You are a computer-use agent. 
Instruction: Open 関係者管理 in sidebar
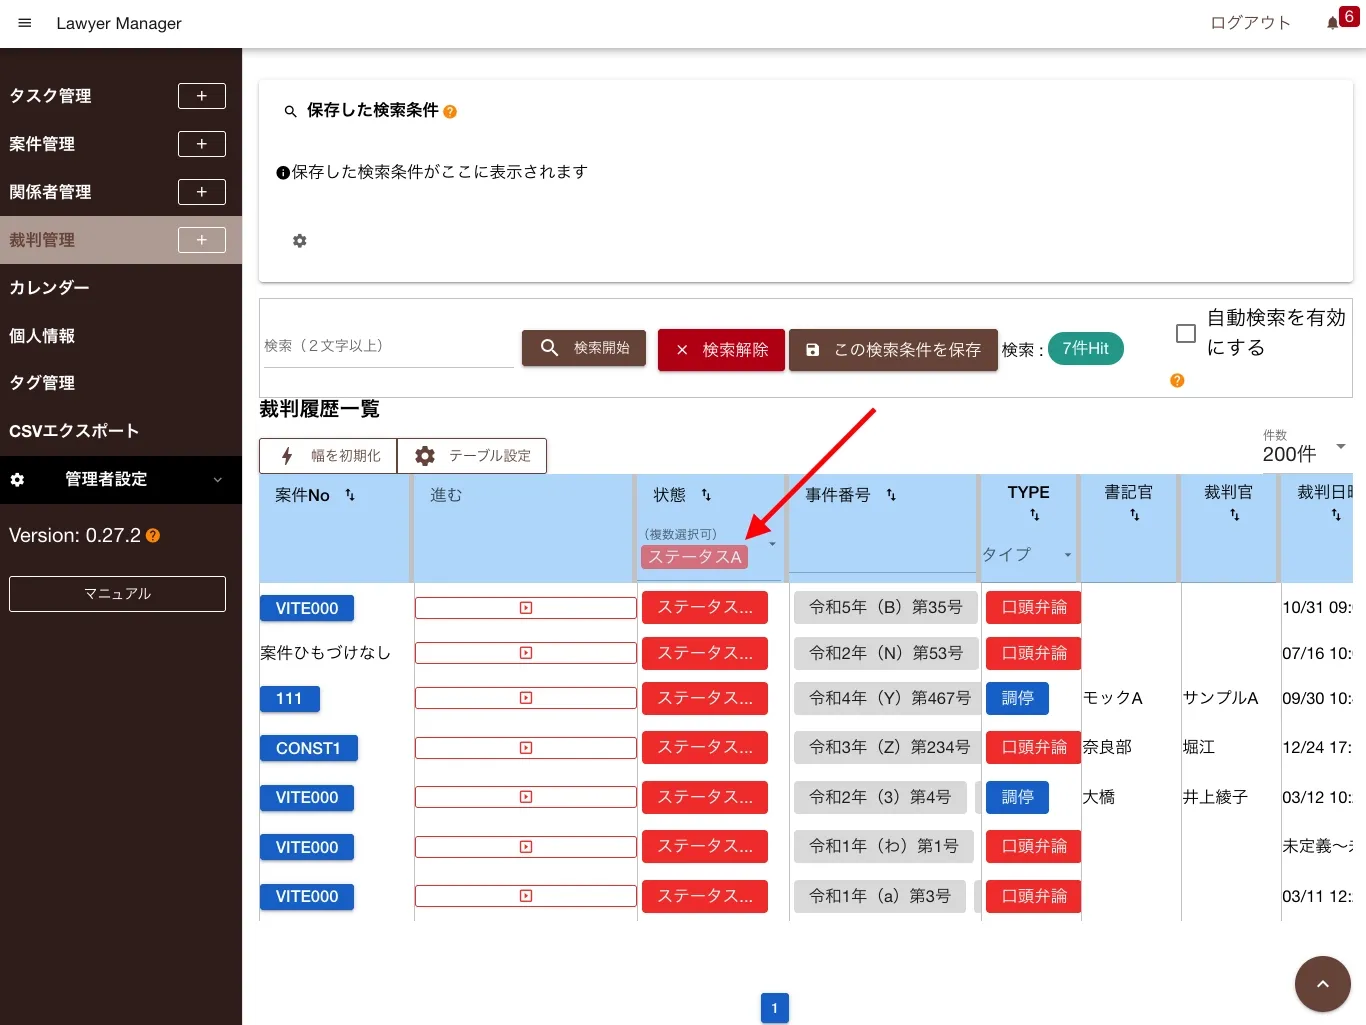coord(50,192)
